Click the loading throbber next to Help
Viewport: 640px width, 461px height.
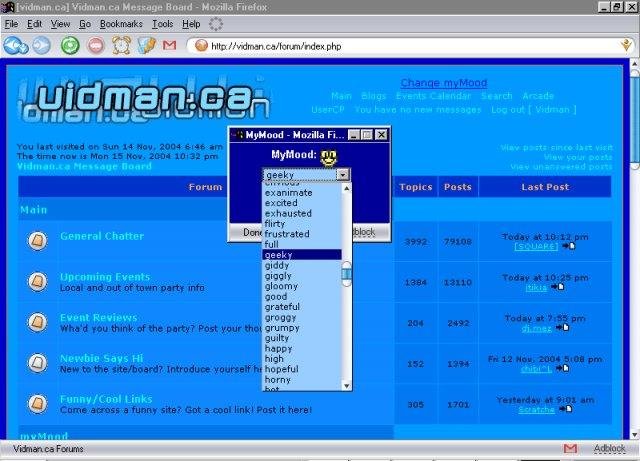point(216,24)
